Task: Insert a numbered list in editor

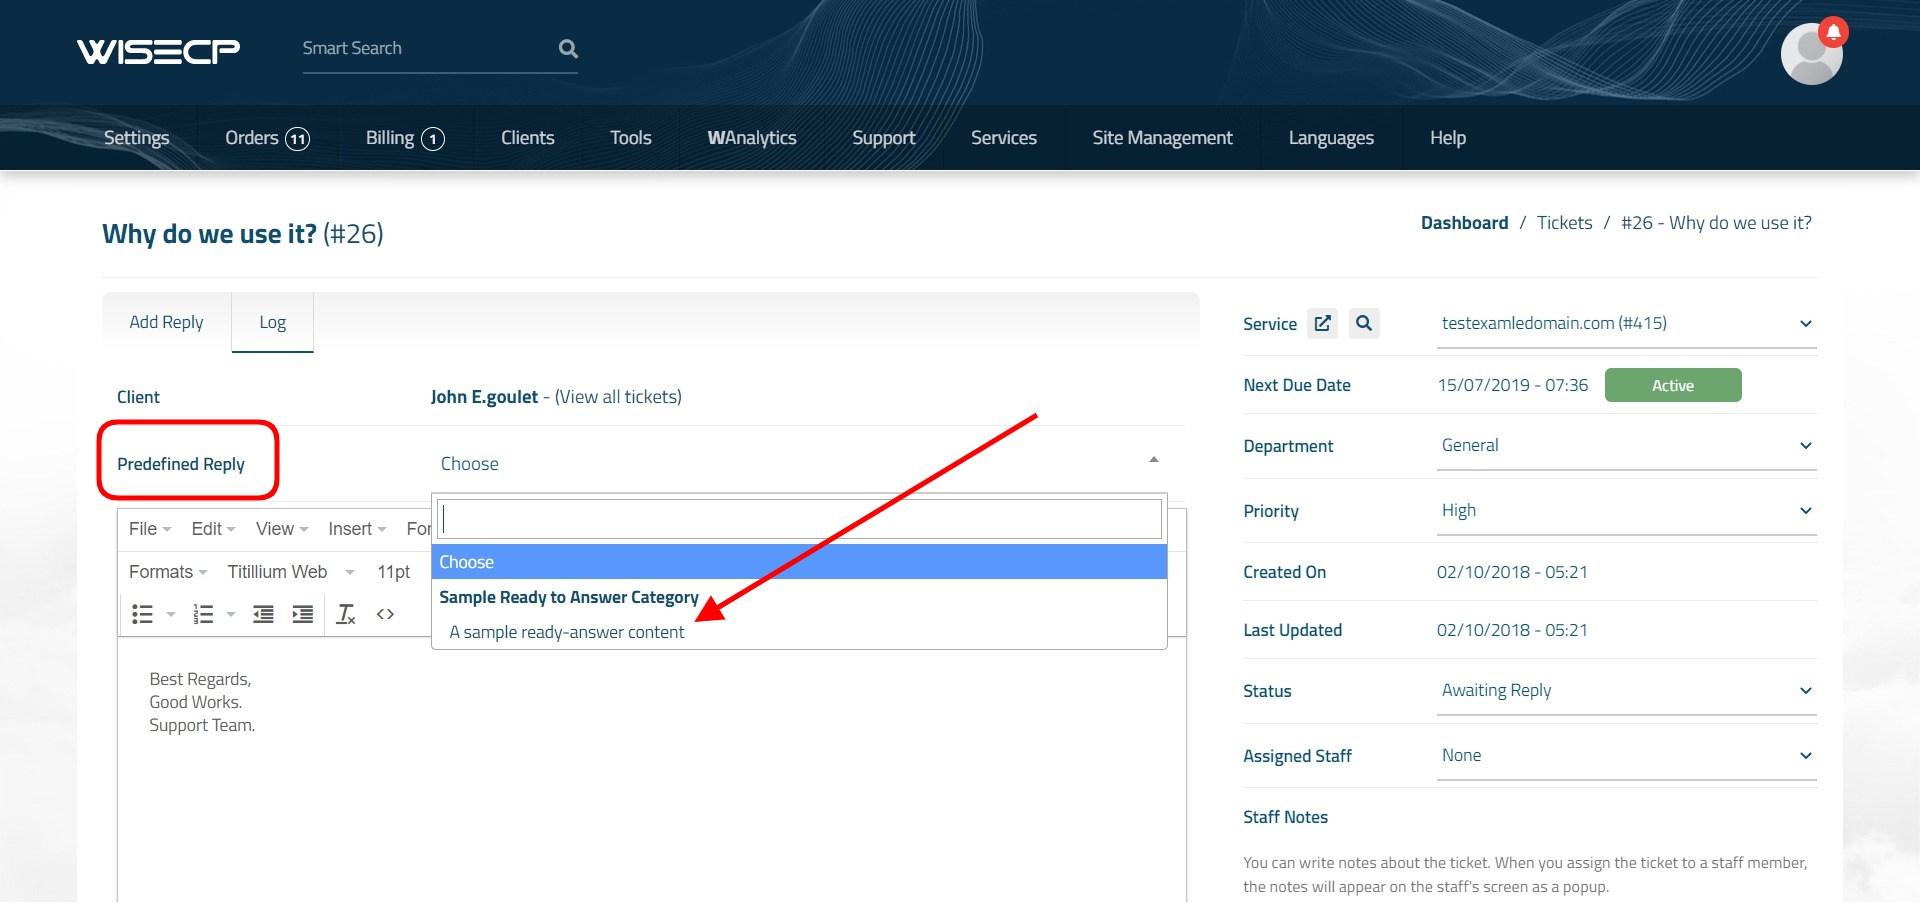Action: [x=203, y=614]
